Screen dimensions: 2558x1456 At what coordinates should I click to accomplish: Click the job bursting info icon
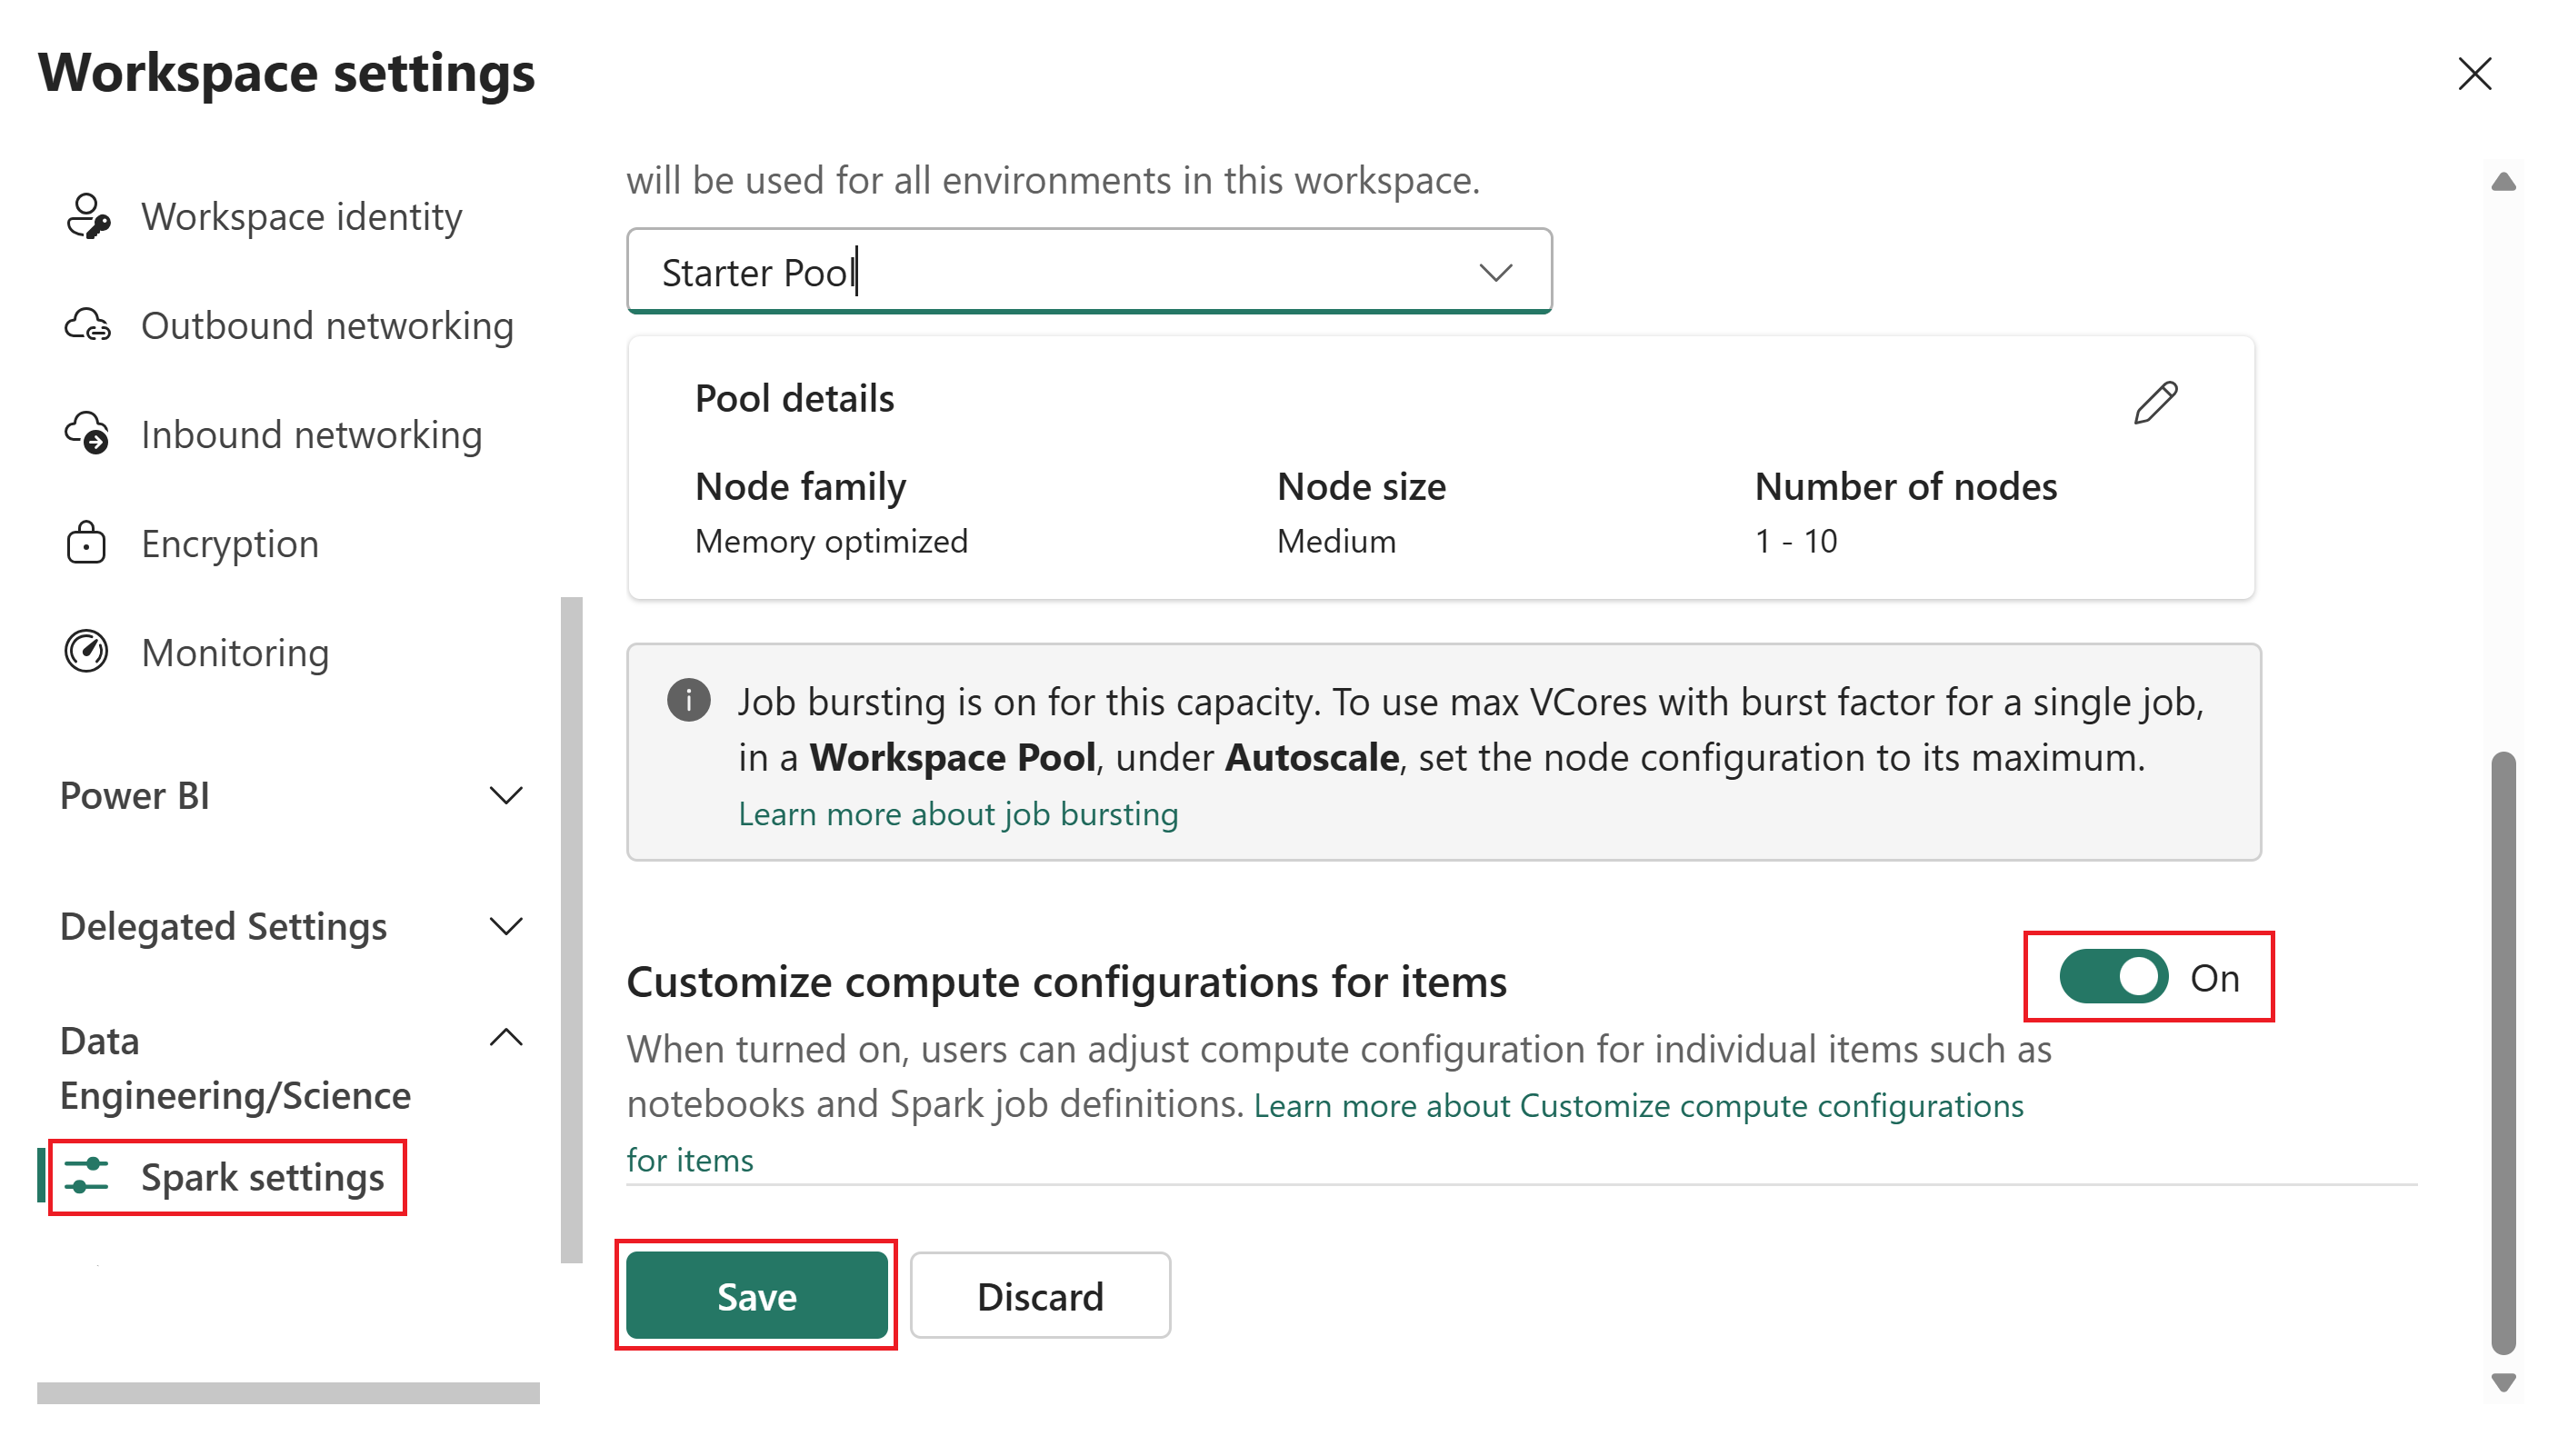689,700
